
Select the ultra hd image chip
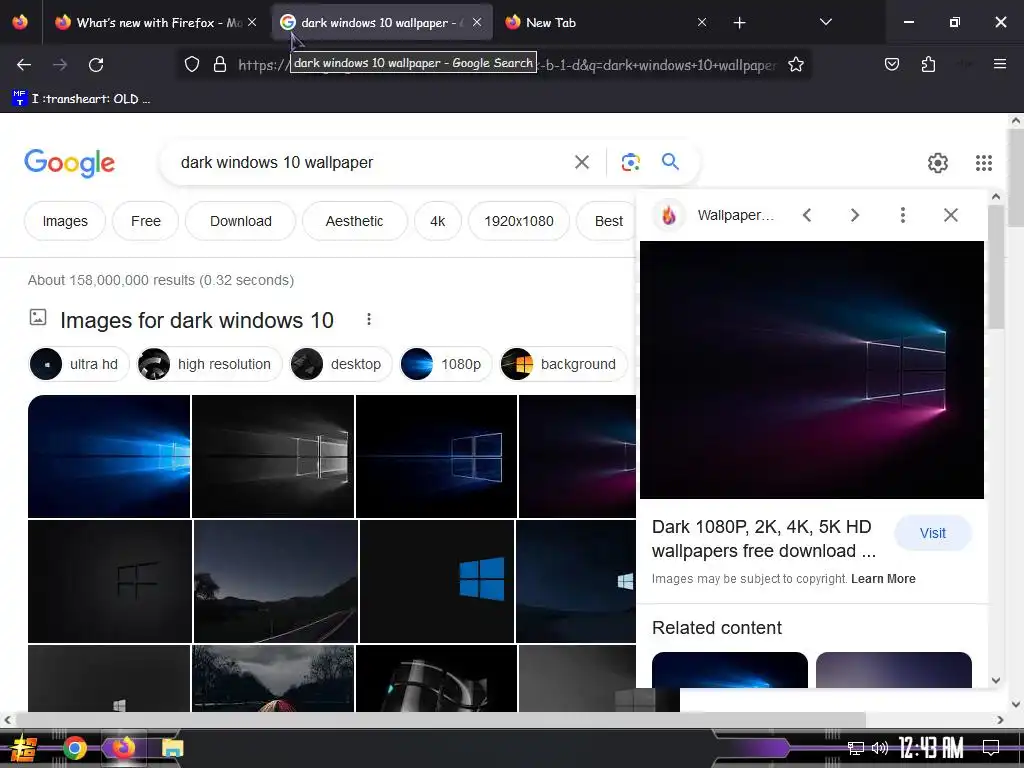click(79, 364)
